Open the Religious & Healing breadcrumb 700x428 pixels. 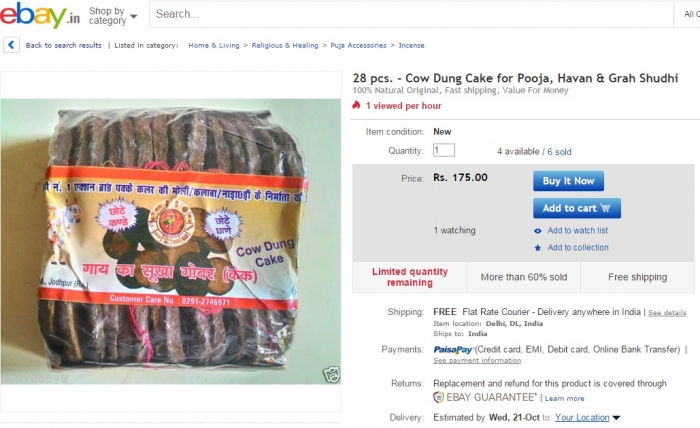click(284, 45)
